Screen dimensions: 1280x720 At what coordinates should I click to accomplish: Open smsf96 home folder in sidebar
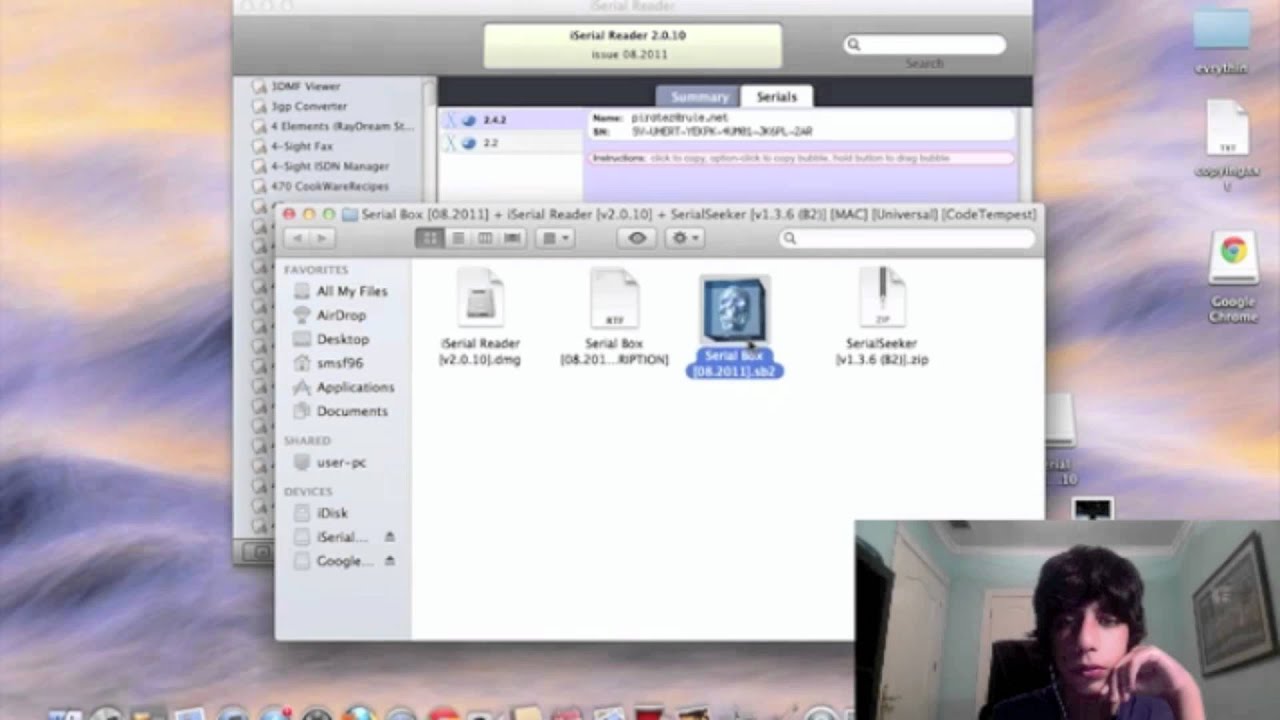pyautogui.click(x=342, y=363)
